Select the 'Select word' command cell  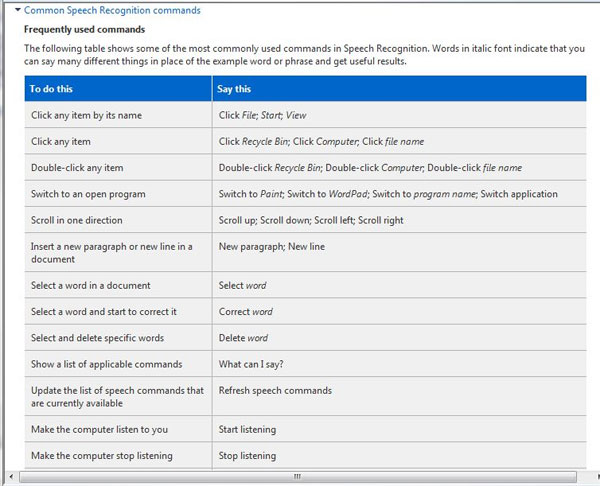point(399,285)
